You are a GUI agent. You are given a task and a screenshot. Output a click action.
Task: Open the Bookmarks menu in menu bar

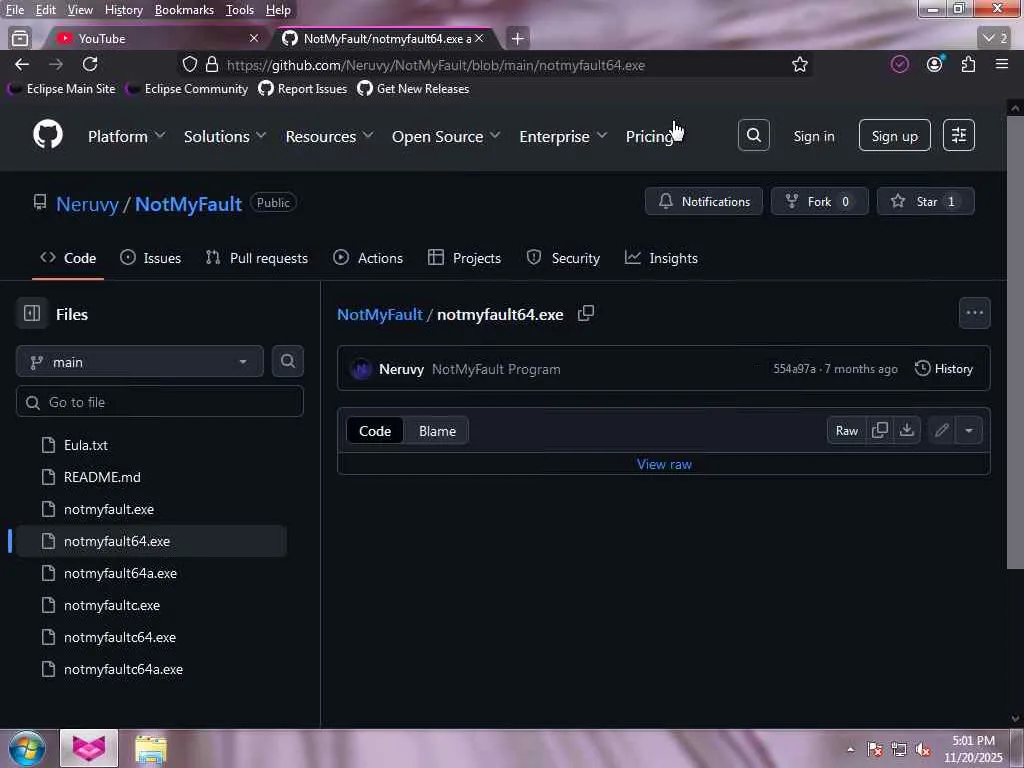click(x=184, y=10)
